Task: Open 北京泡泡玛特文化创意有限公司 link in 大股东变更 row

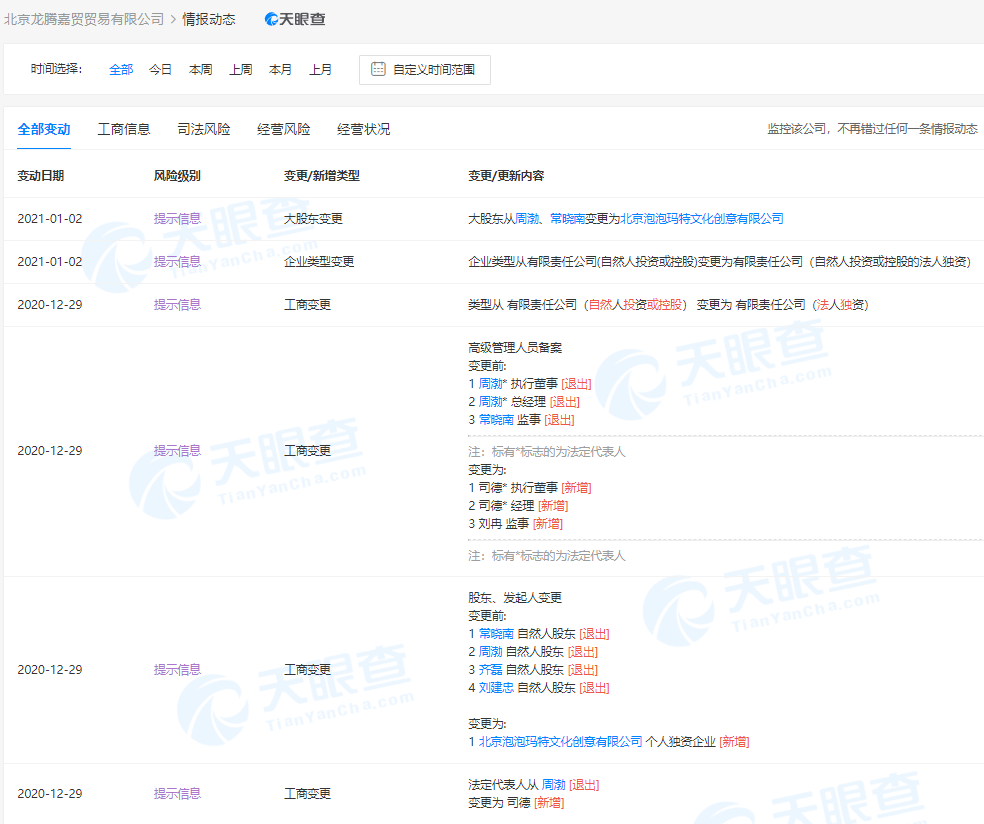Action: (x=702, y=218)
